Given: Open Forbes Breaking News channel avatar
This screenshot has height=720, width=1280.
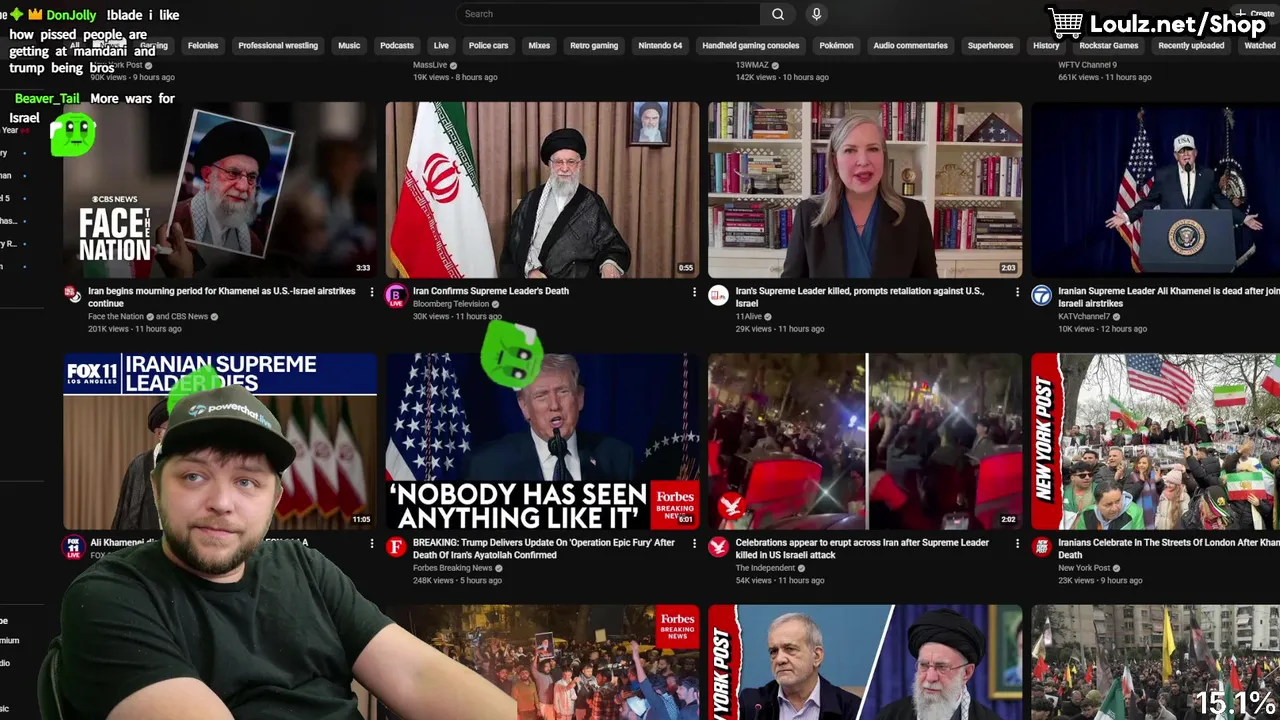Looking at the screenshot, I should (x=396, y=547).
